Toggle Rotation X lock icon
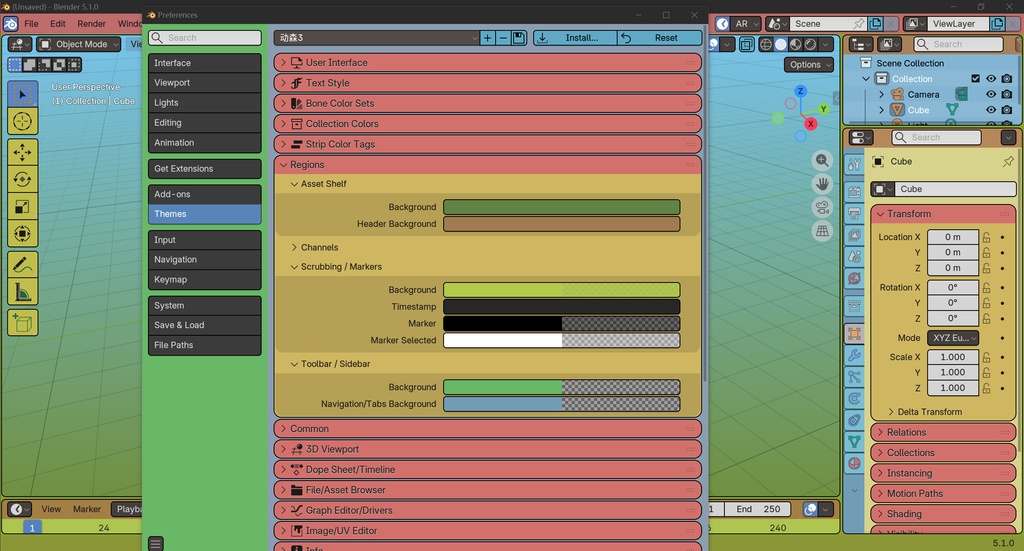 click(987, 287)
